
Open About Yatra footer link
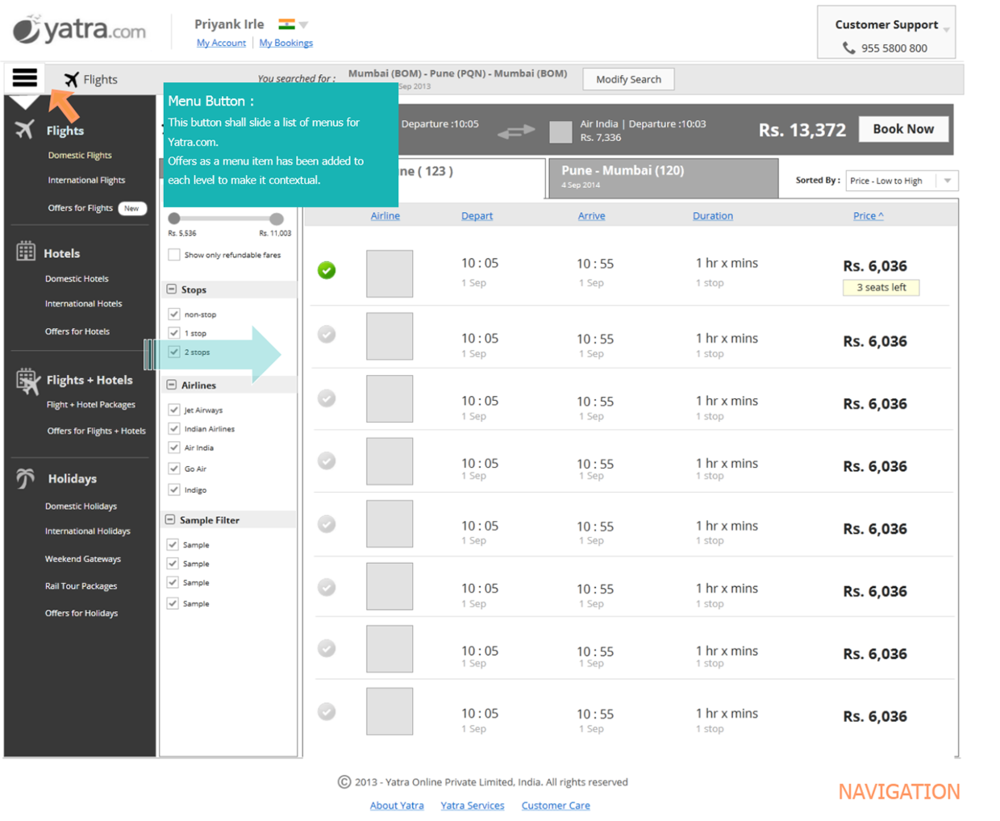tap(397, 805)
